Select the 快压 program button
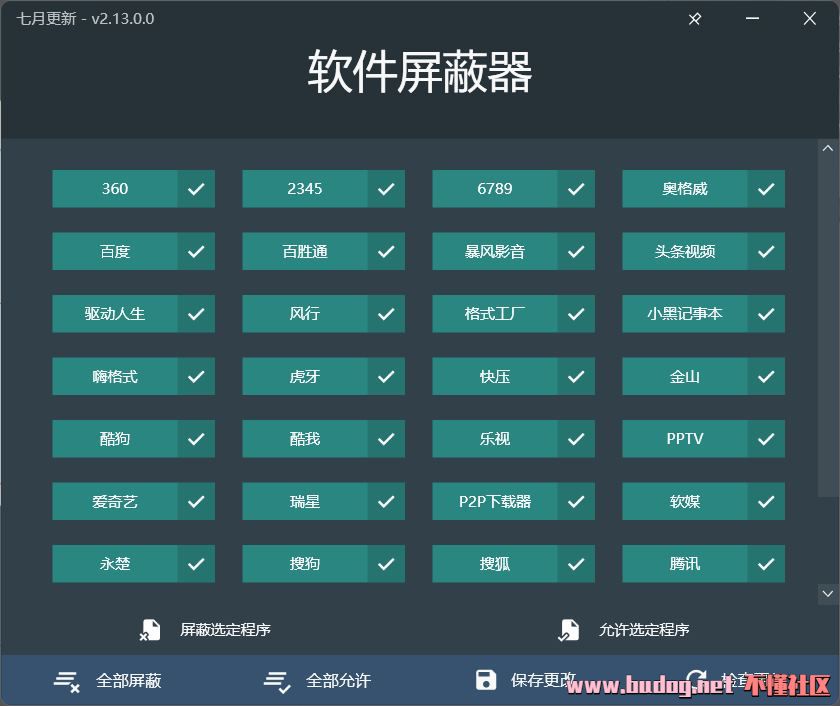 click(x=495, y=377)
